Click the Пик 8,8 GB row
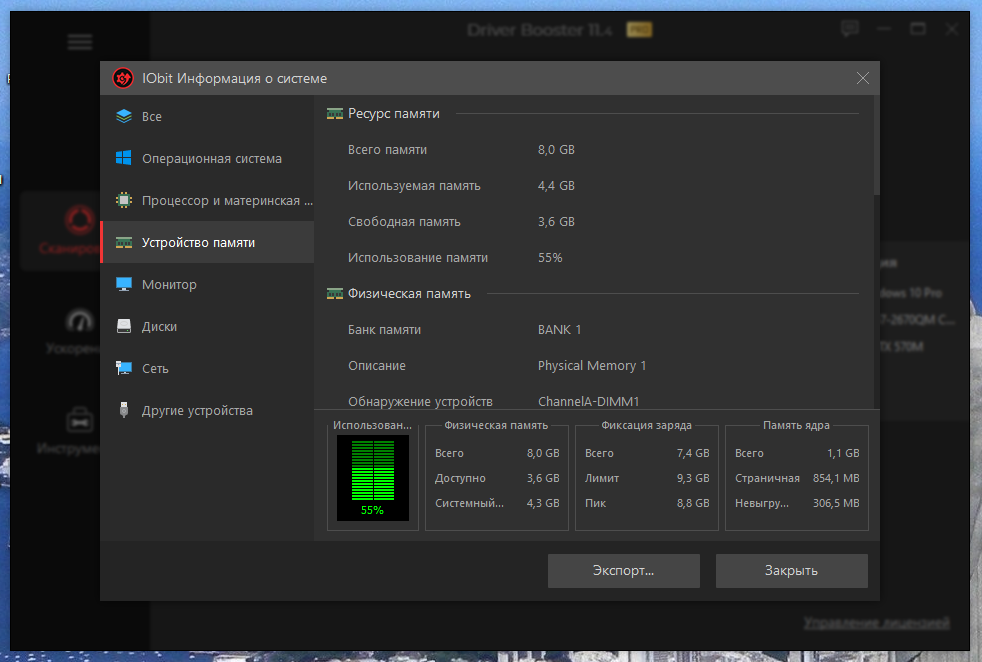The image size is (982, 662). [x=647, y=503]
